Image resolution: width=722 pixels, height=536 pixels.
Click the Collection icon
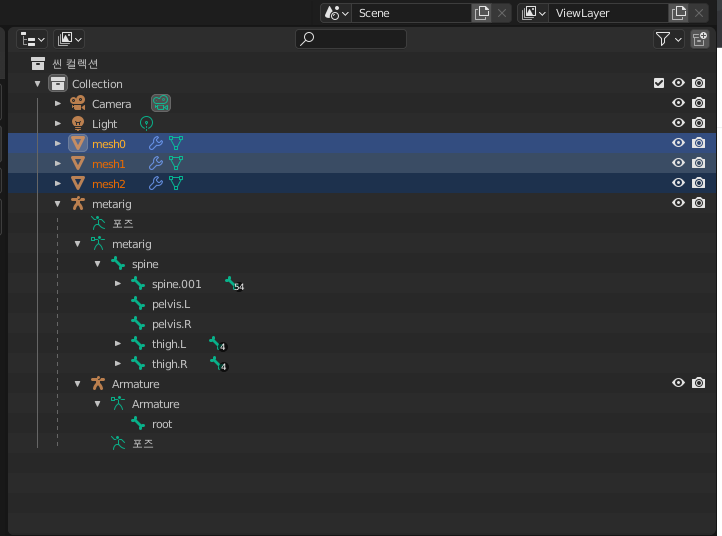coord(58,83)
